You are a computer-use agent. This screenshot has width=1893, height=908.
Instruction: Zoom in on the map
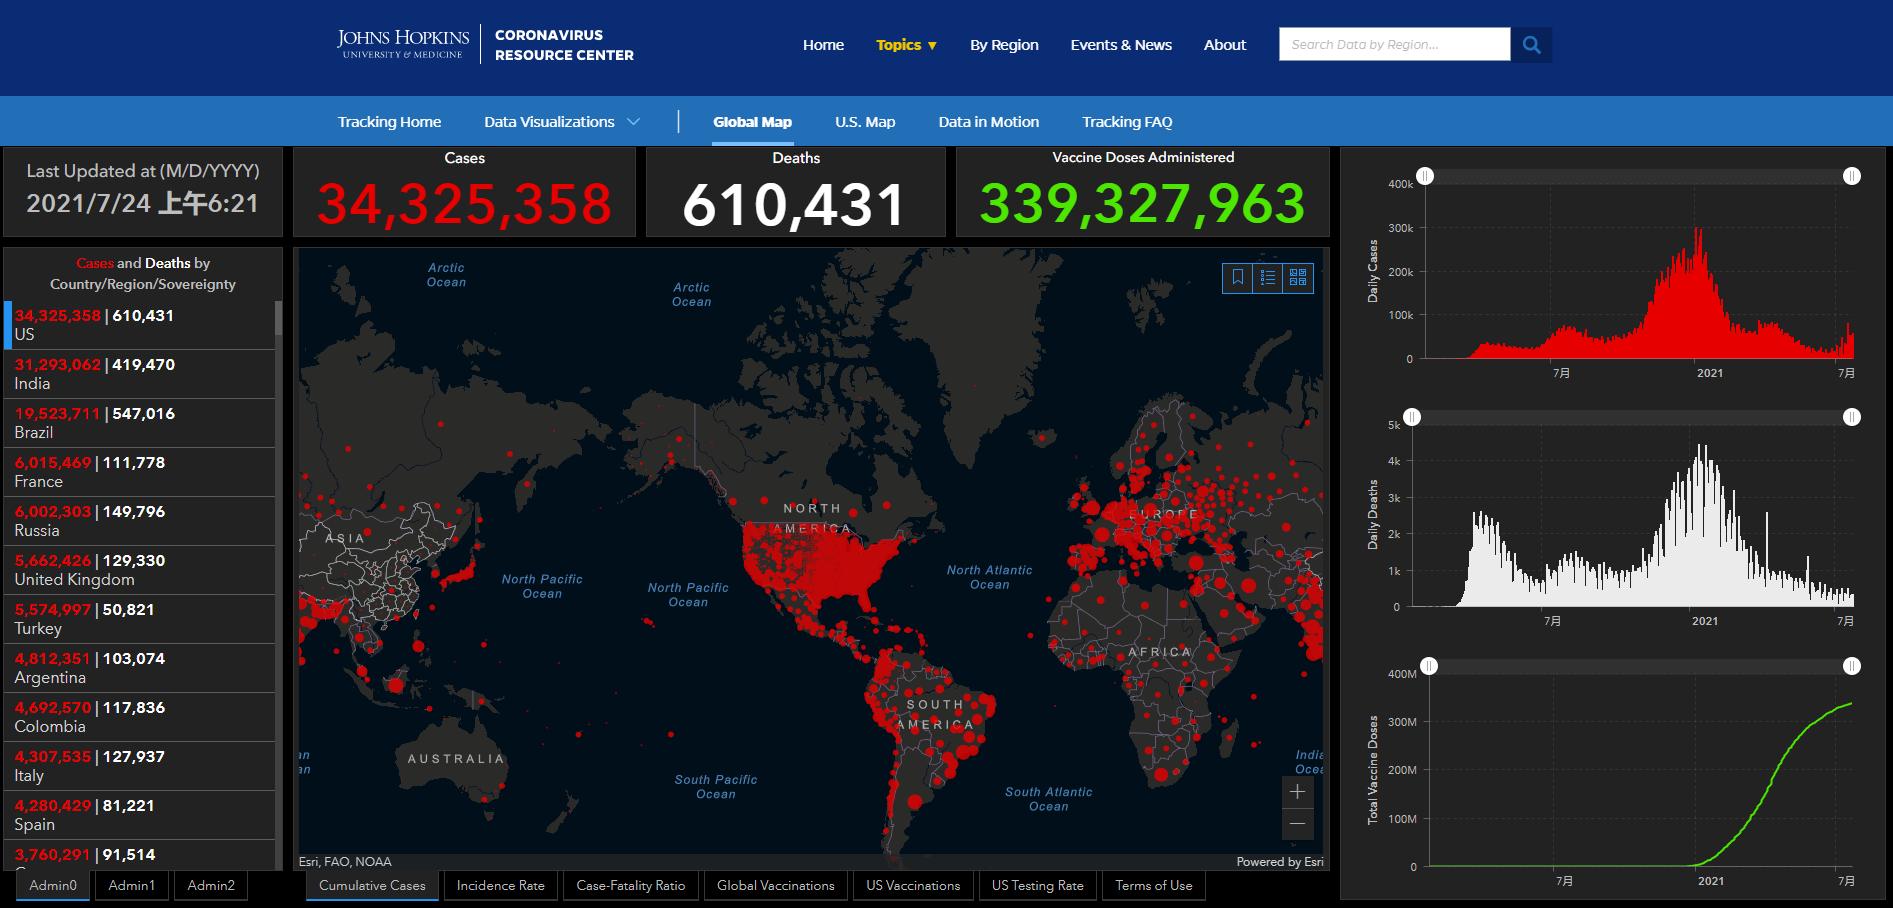(1297, 792)
